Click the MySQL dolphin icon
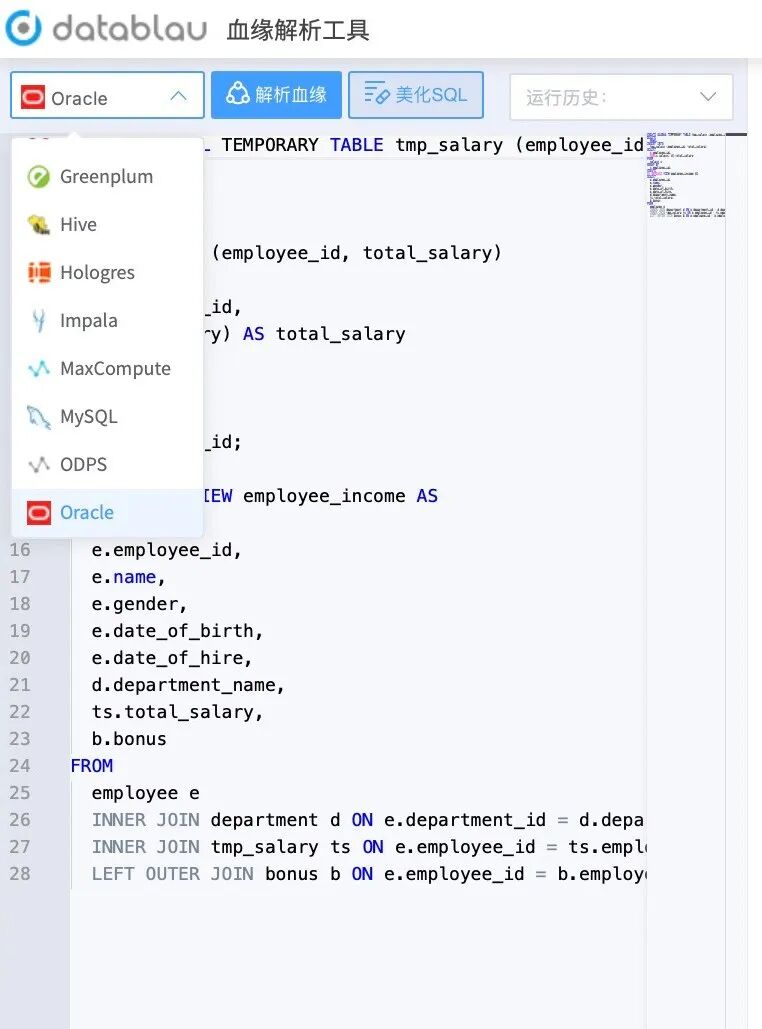Image resolution: width=762 pixels, height=1029 pixels. click(39, 417)
